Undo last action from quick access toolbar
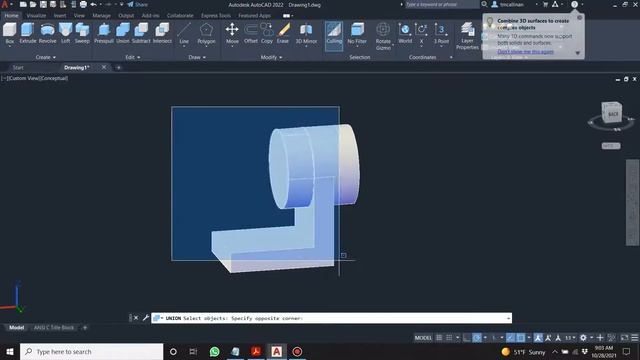 (x=93, y=4)
